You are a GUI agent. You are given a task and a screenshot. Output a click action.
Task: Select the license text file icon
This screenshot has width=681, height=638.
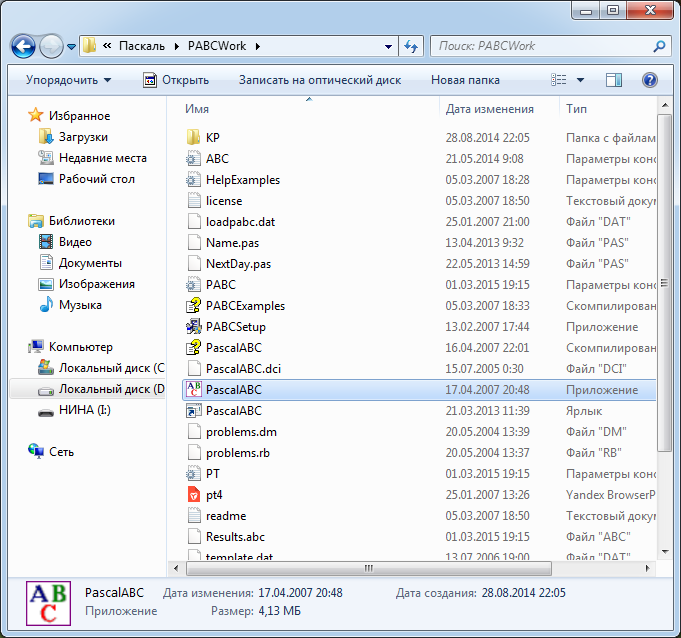click(193, 201)
